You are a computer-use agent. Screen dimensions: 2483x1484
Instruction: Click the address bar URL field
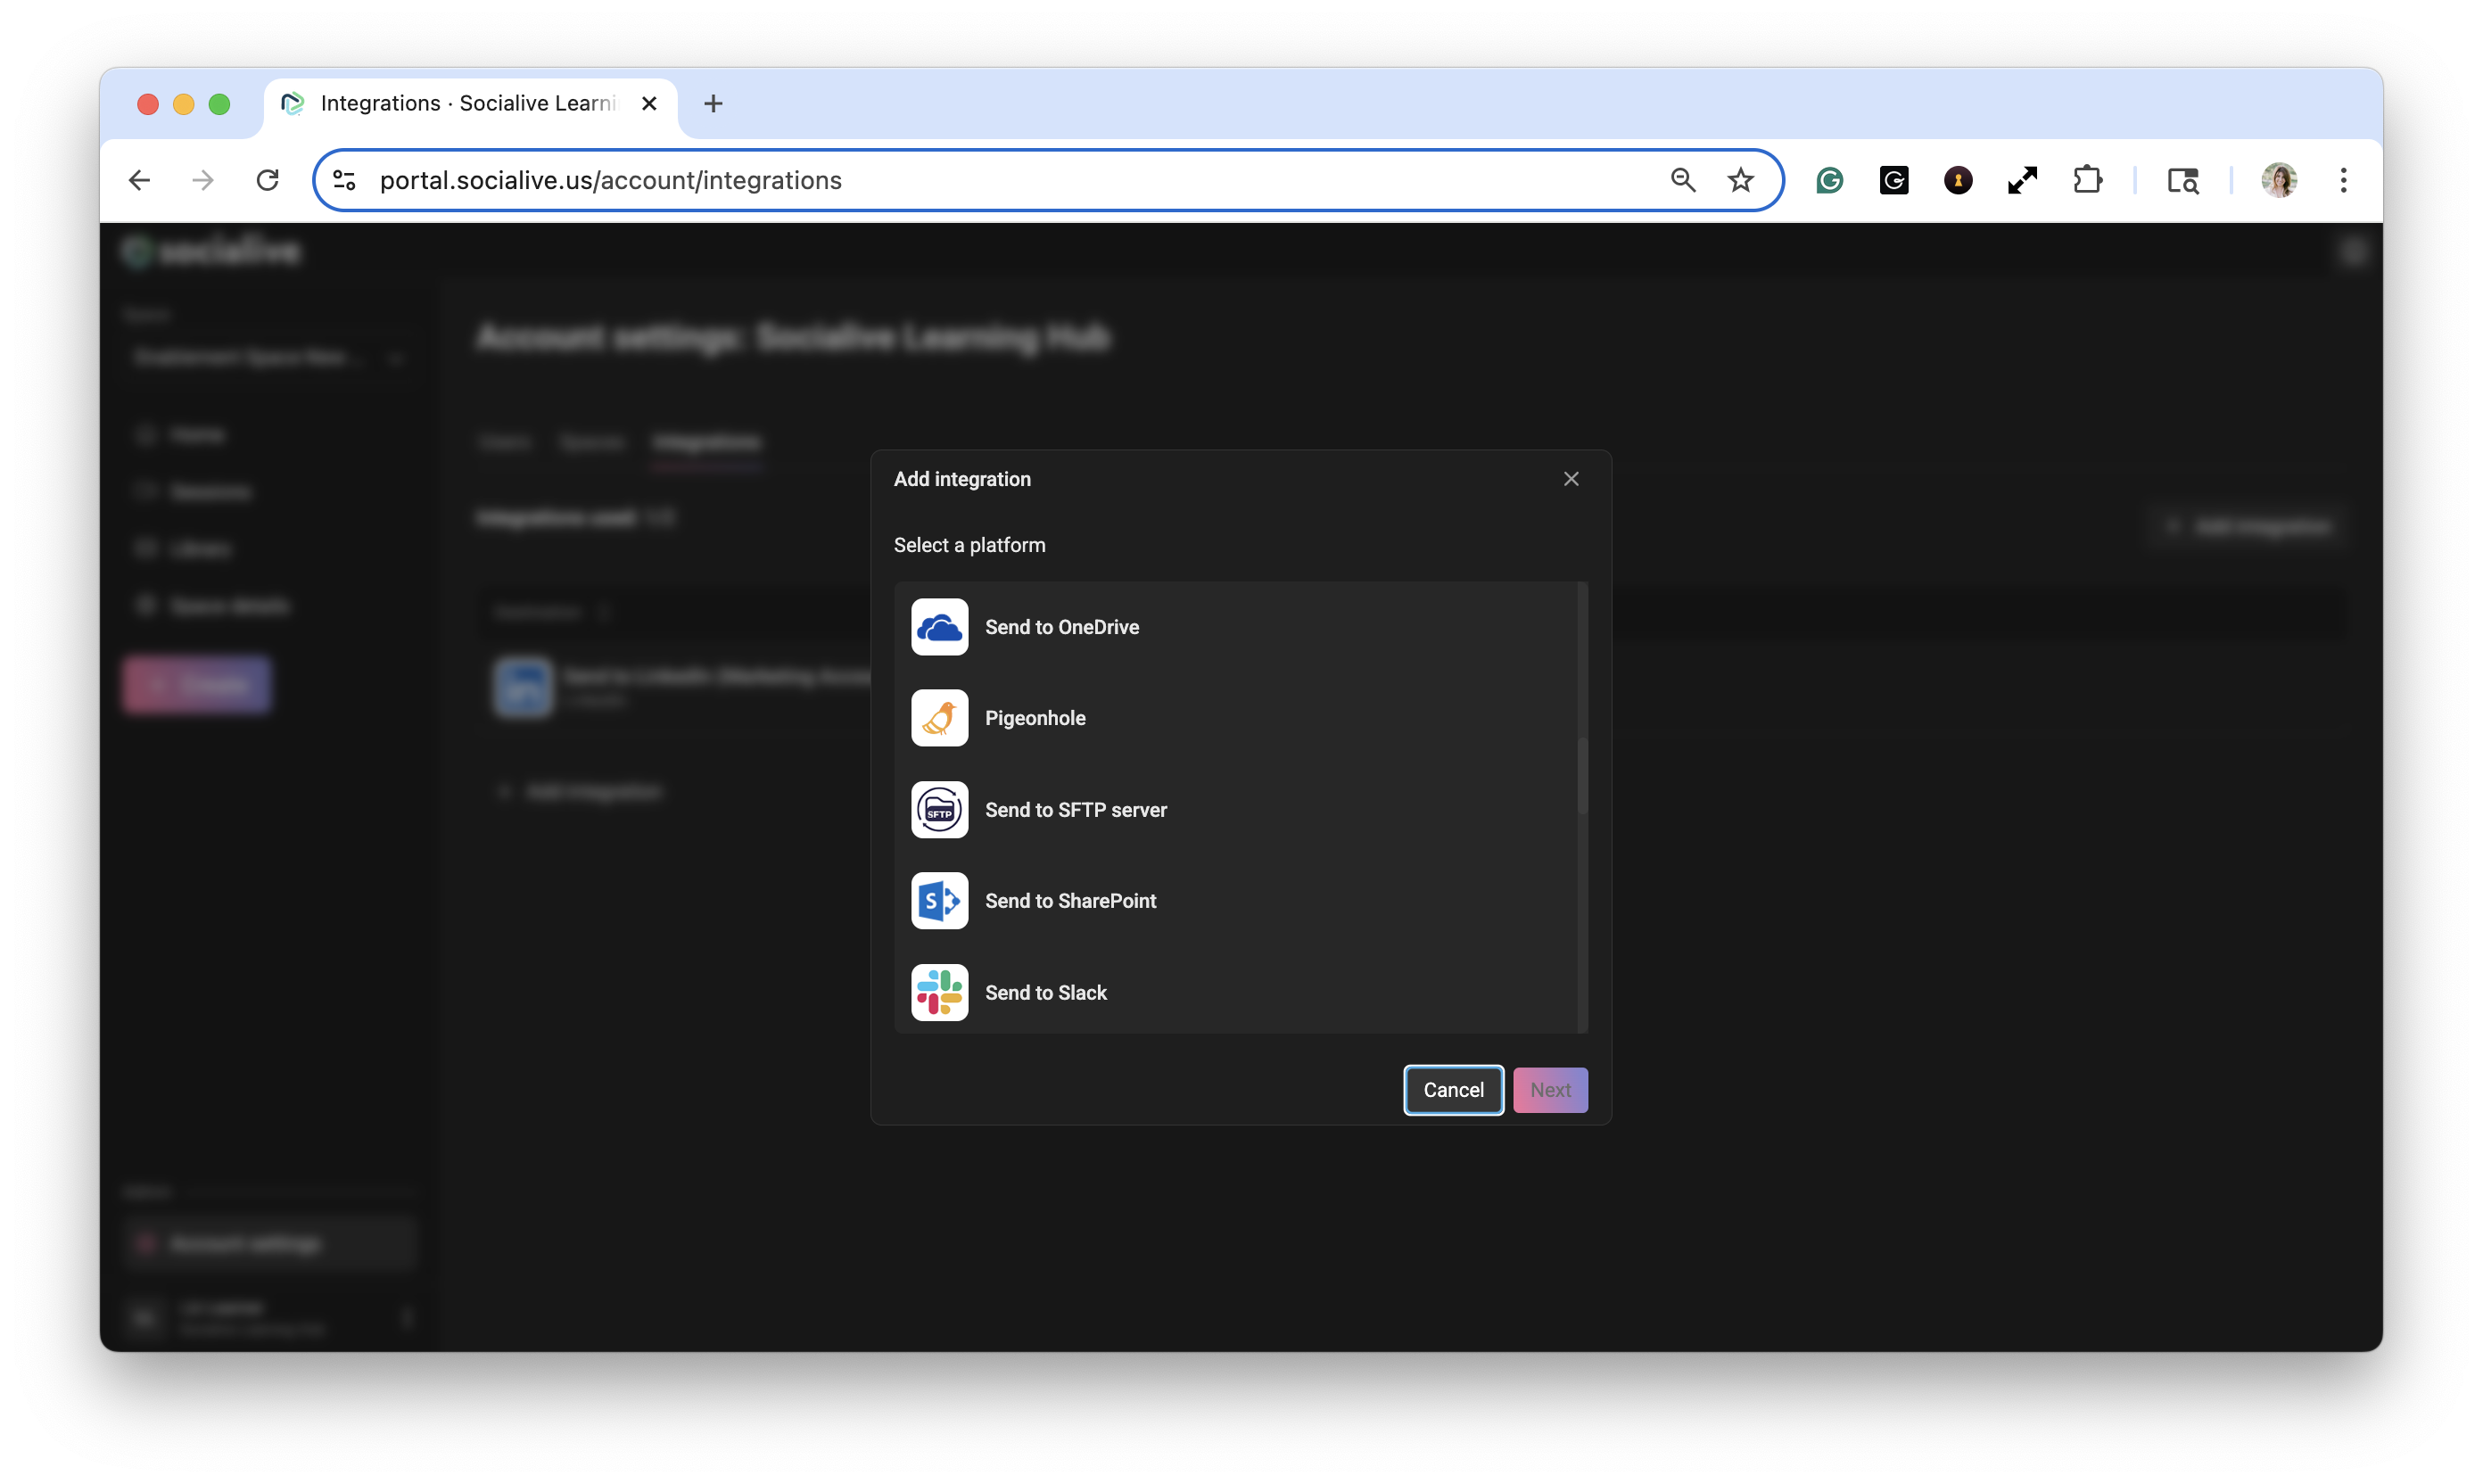coord(1000,180)
